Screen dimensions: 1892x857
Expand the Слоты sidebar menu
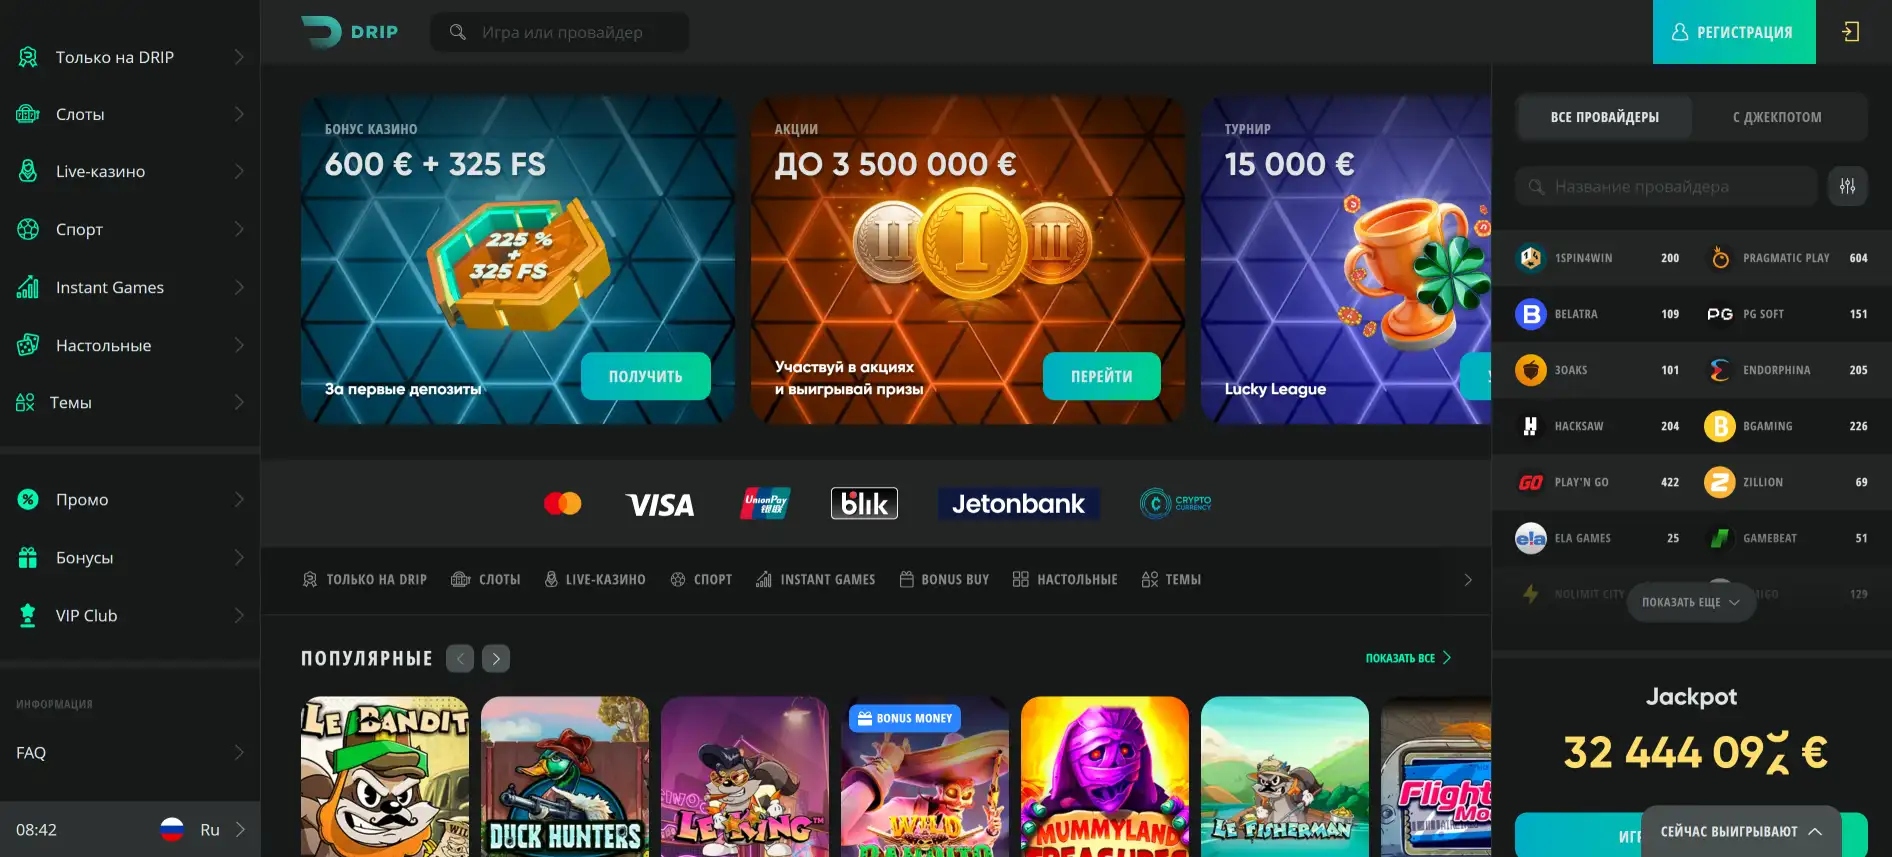(x=130, y=114)
